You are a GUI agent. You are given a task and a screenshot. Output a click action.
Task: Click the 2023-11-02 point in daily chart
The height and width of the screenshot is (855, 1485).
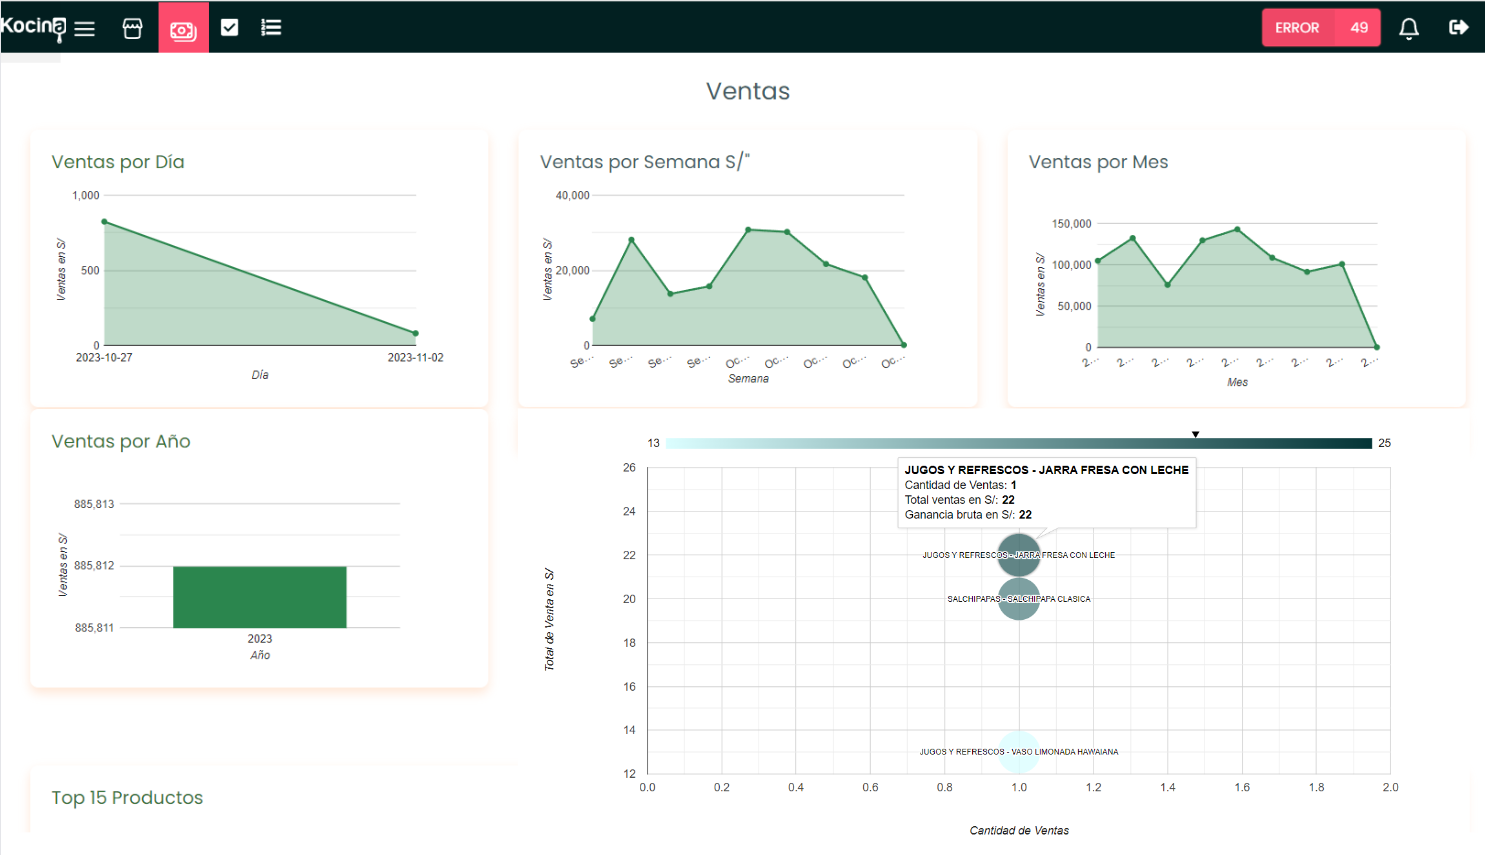[x=416, y=333]
